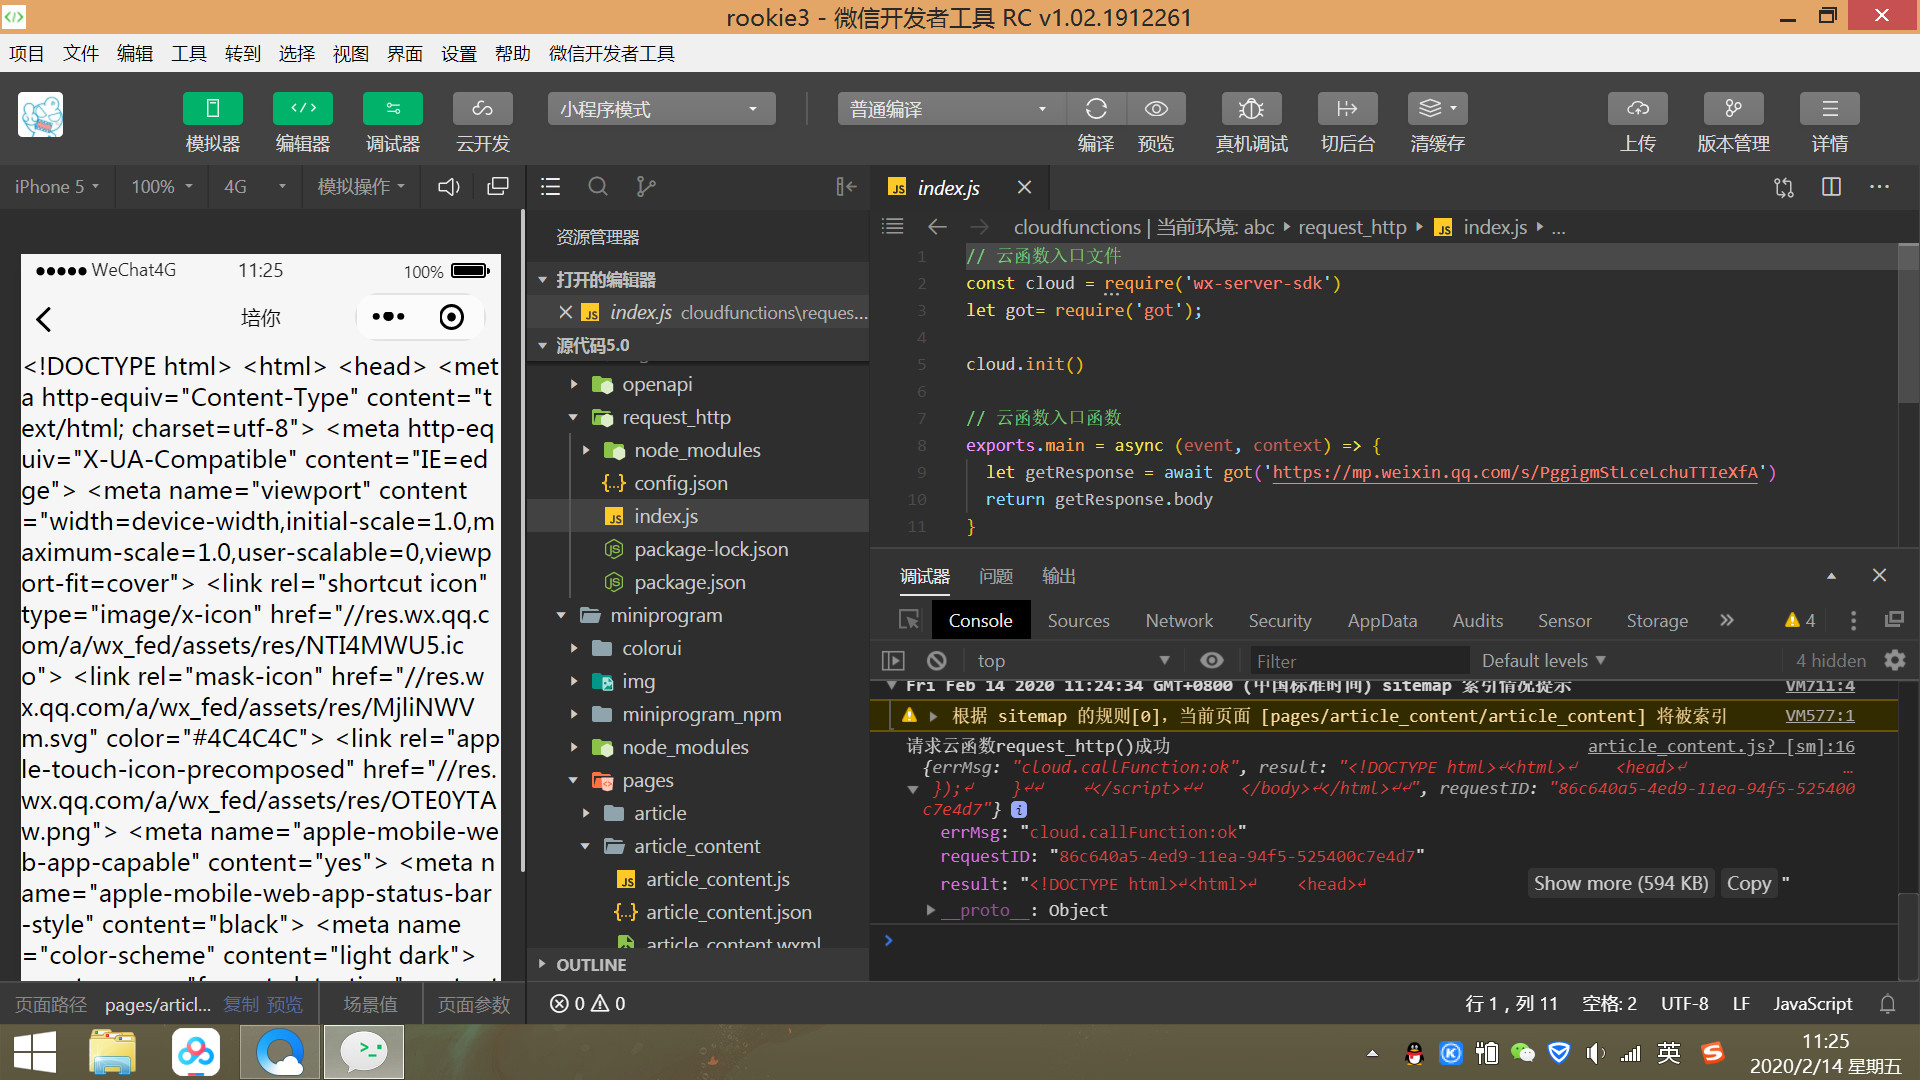
Task: Open the iPhone 5 device dropdown
Action: click(x=57, y=186)
